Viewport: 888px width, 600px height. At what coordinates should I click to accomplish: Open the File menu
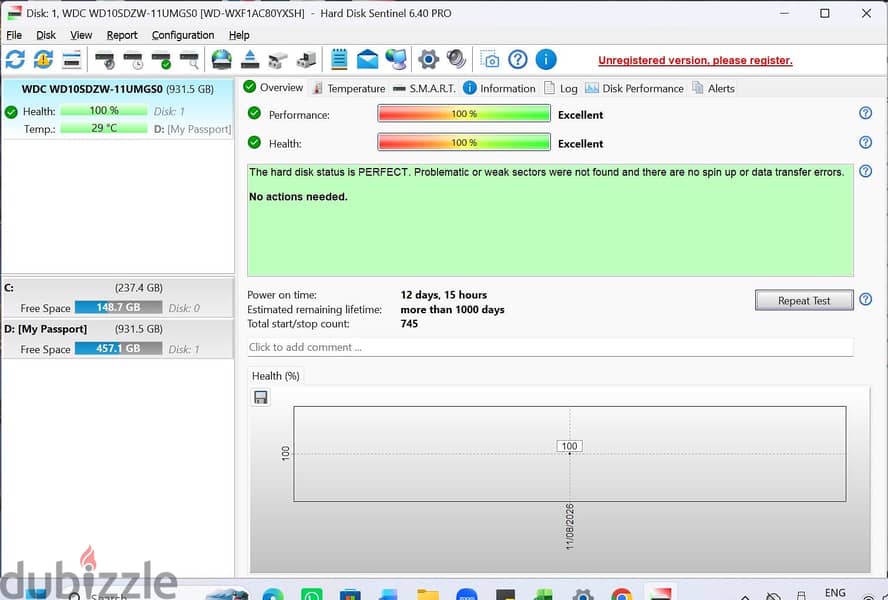[14, 35]
